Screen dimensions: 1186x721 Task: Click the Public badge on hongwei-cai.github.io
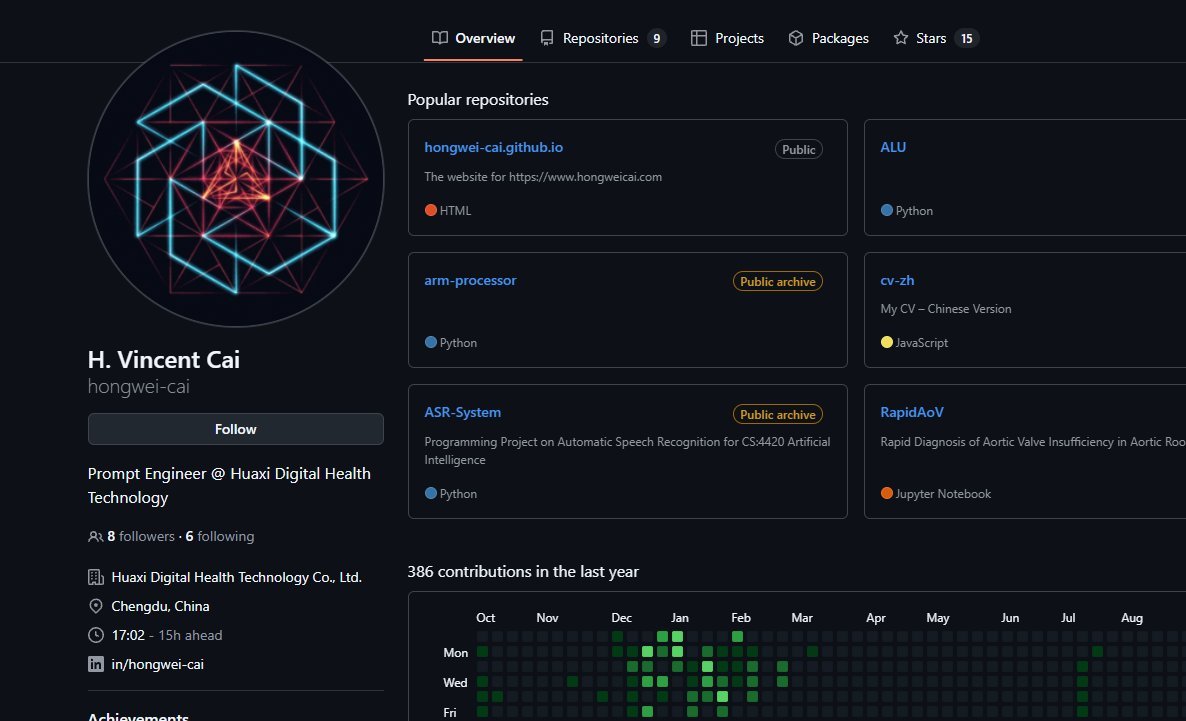point(799,150)
